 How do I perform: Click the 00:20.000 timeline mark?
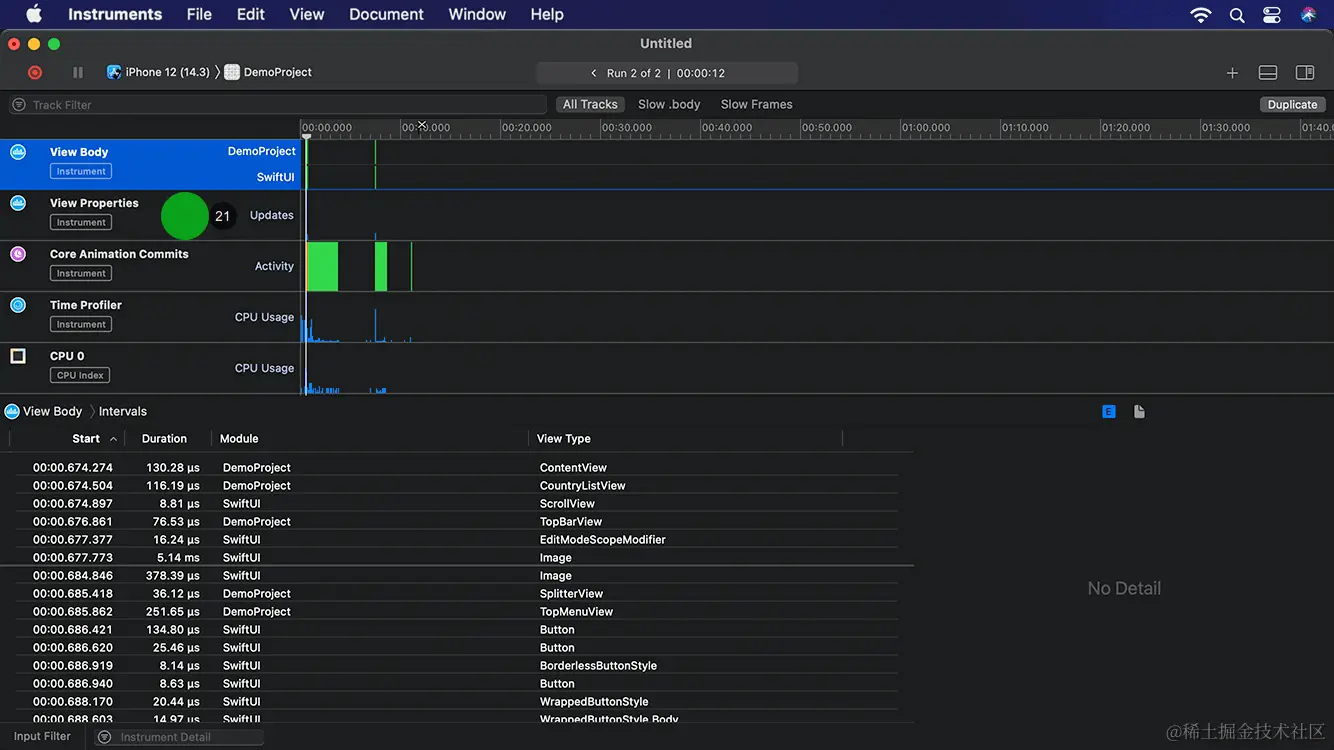pos(526,128)
